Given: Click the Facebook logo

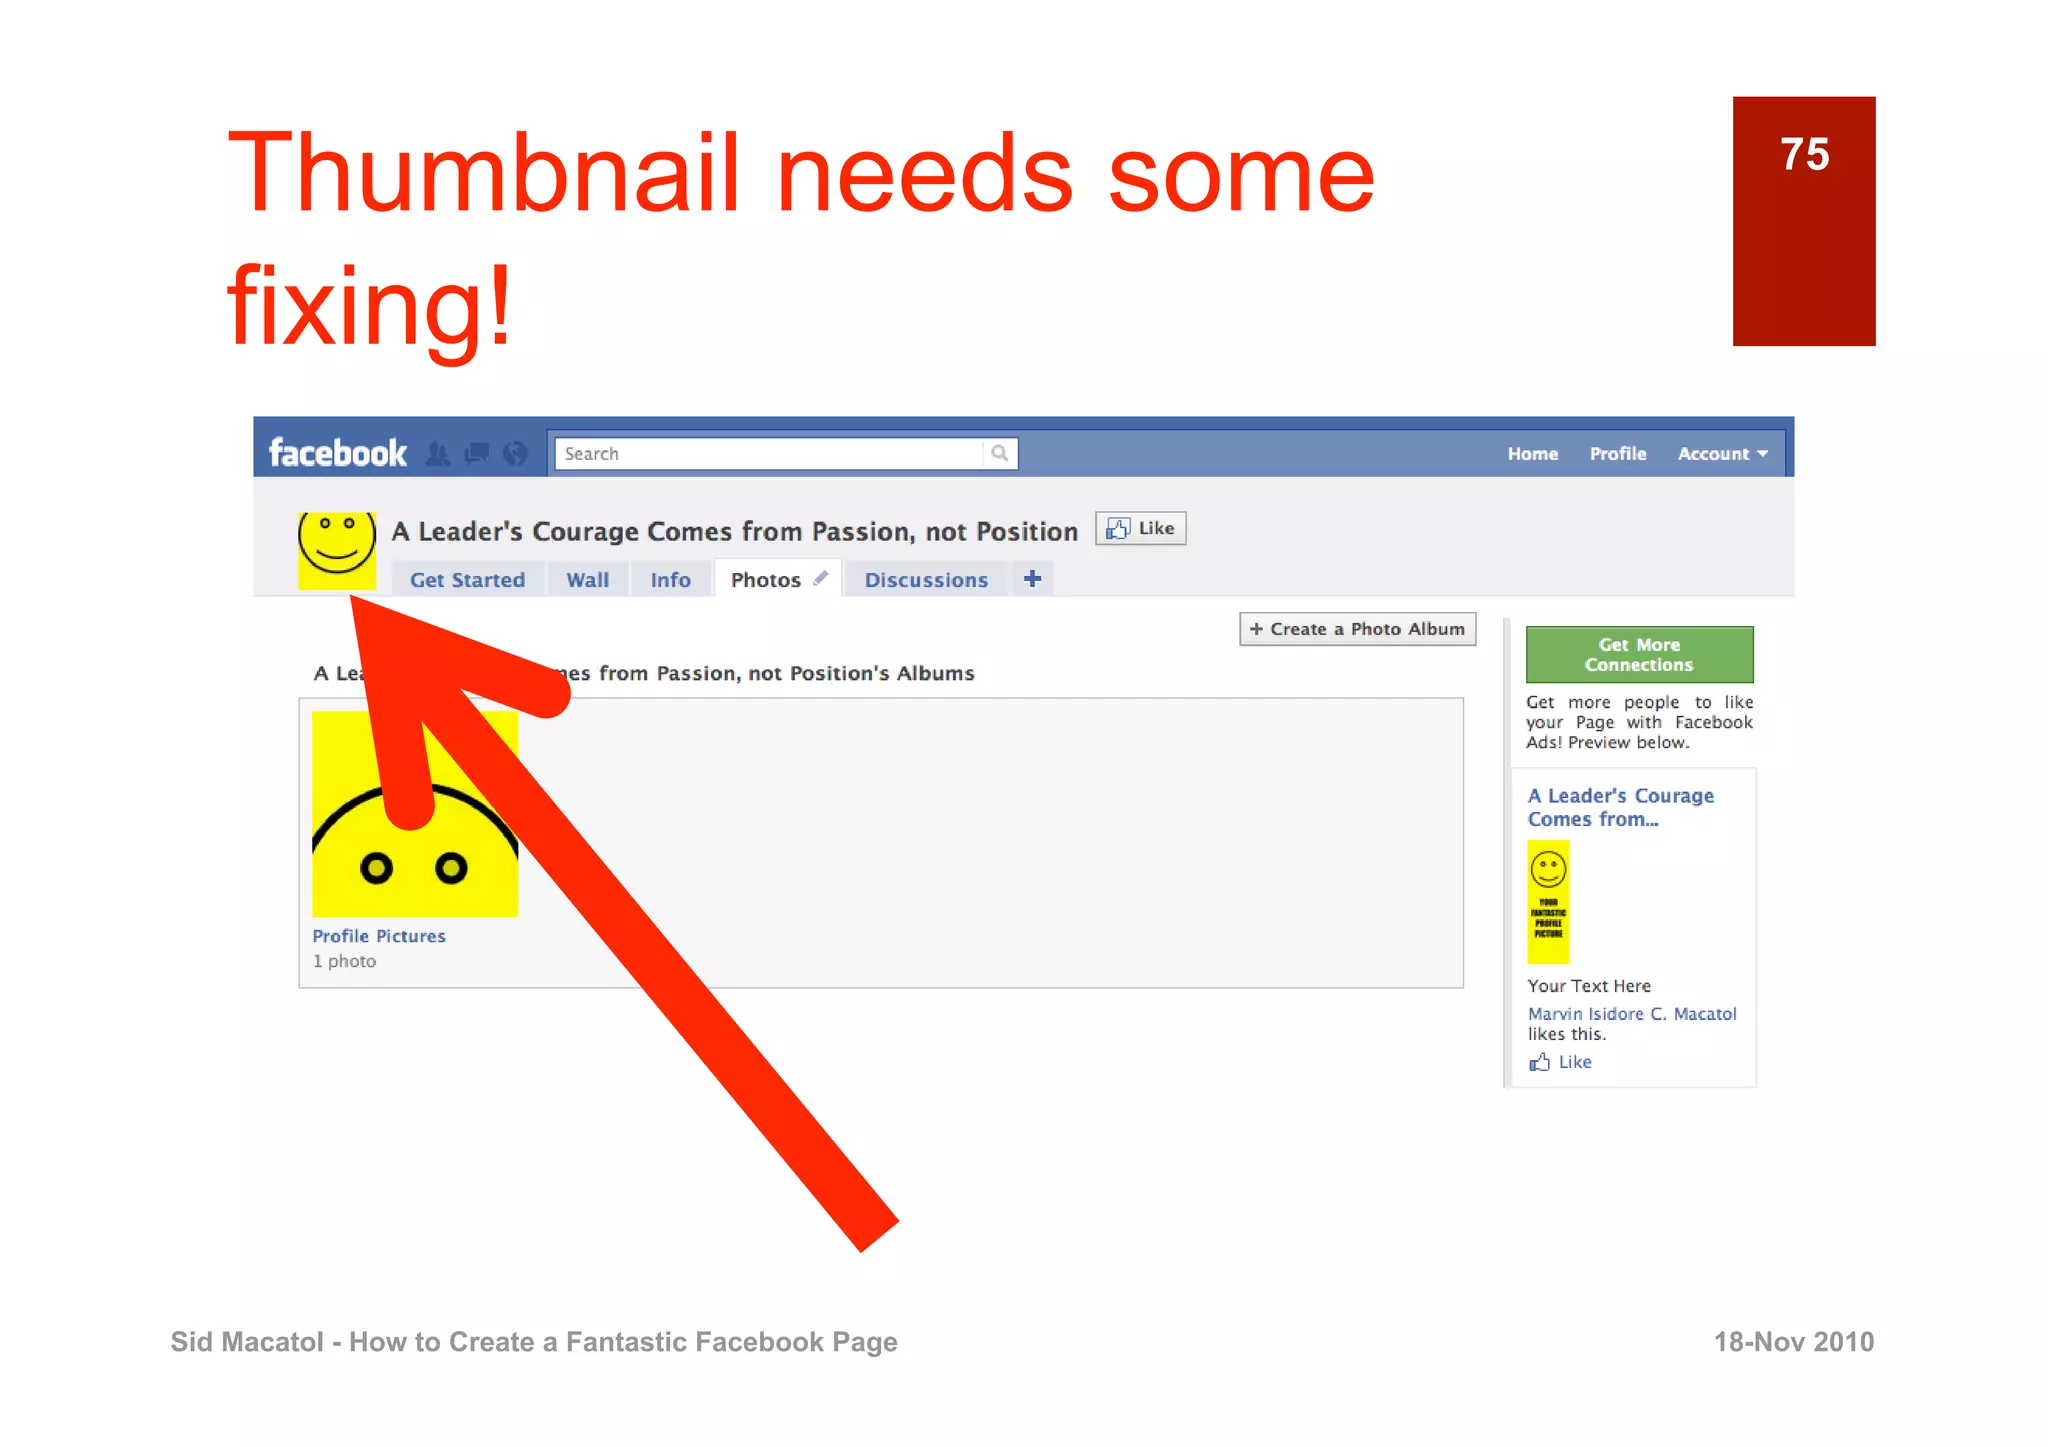Looking at the screenshot, I should 337,453.
